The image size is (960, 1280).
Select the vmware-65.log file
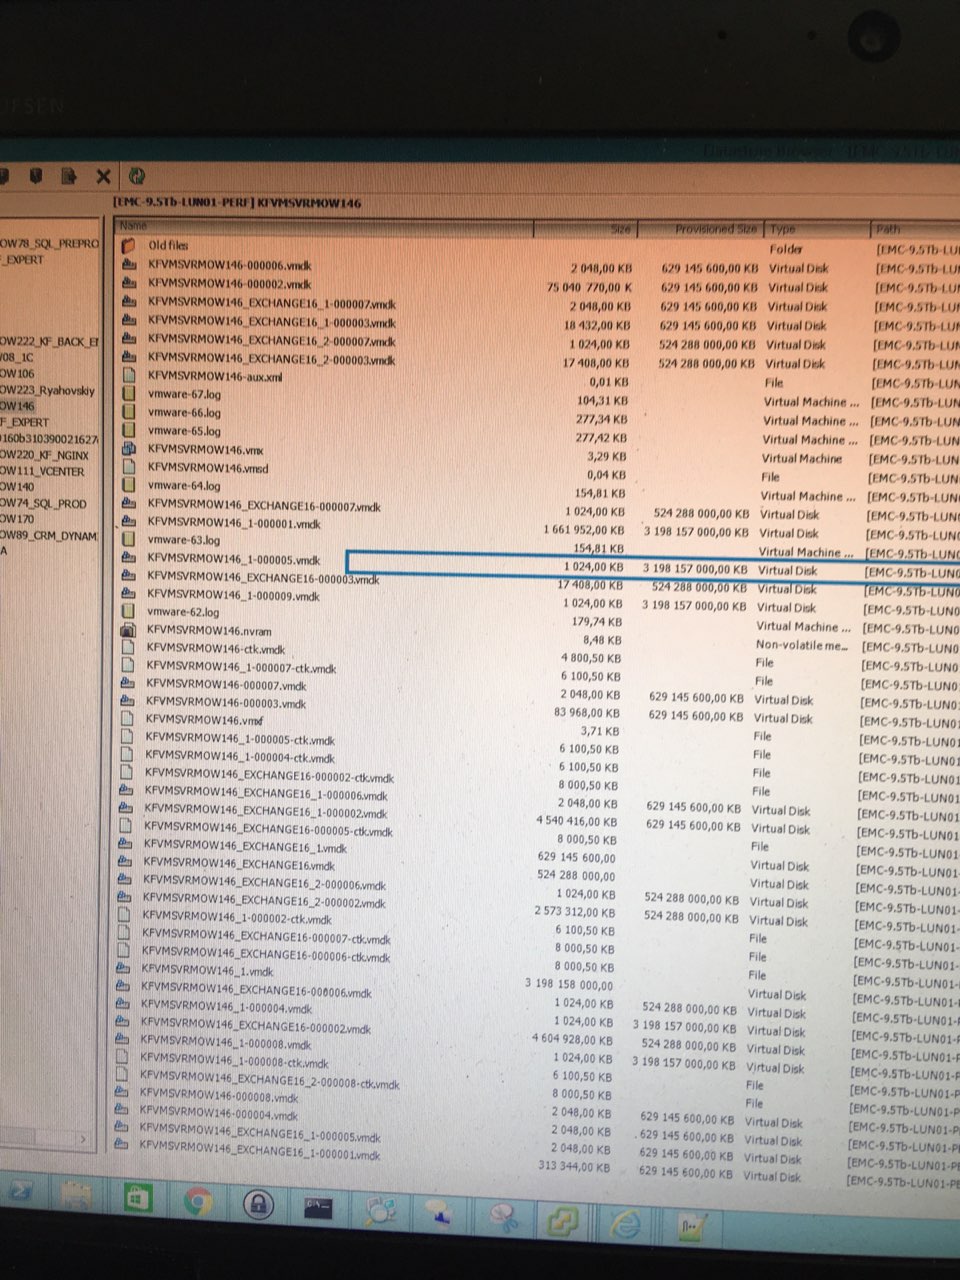[184, 431]
